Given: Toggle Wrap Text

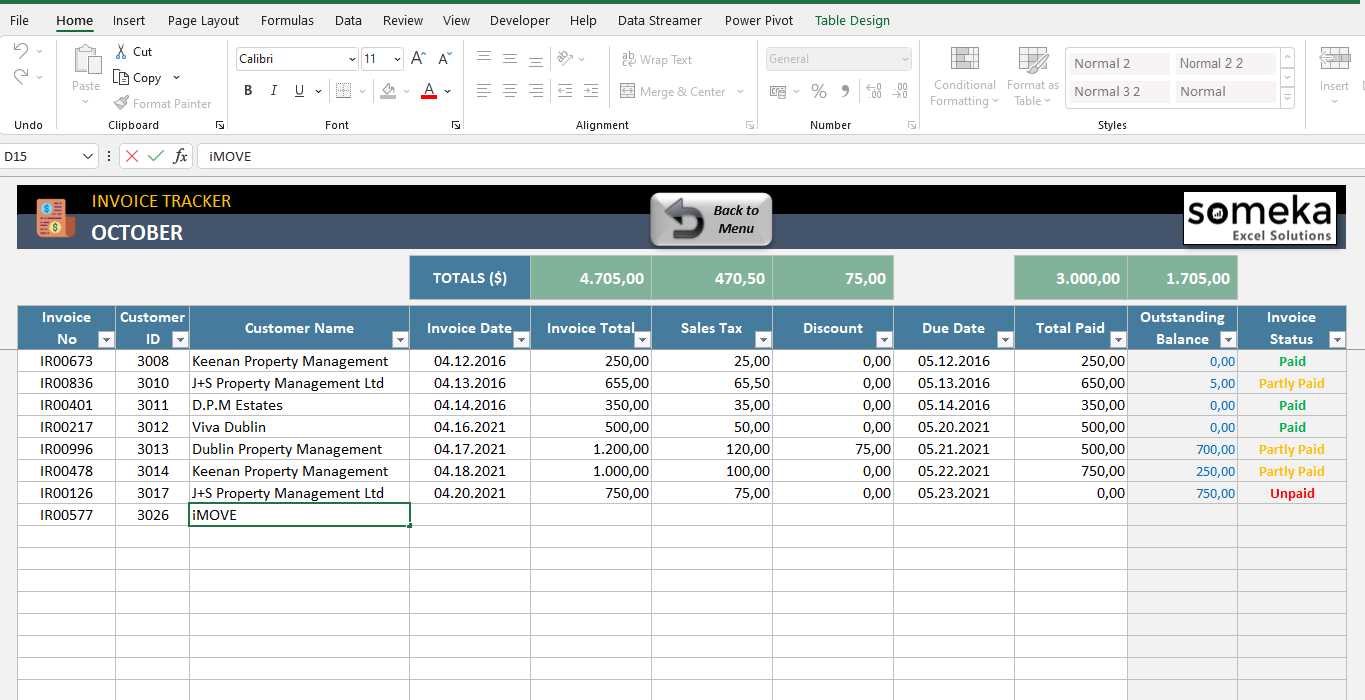Looking at the screenshot, I should click(x=656, y=60).
